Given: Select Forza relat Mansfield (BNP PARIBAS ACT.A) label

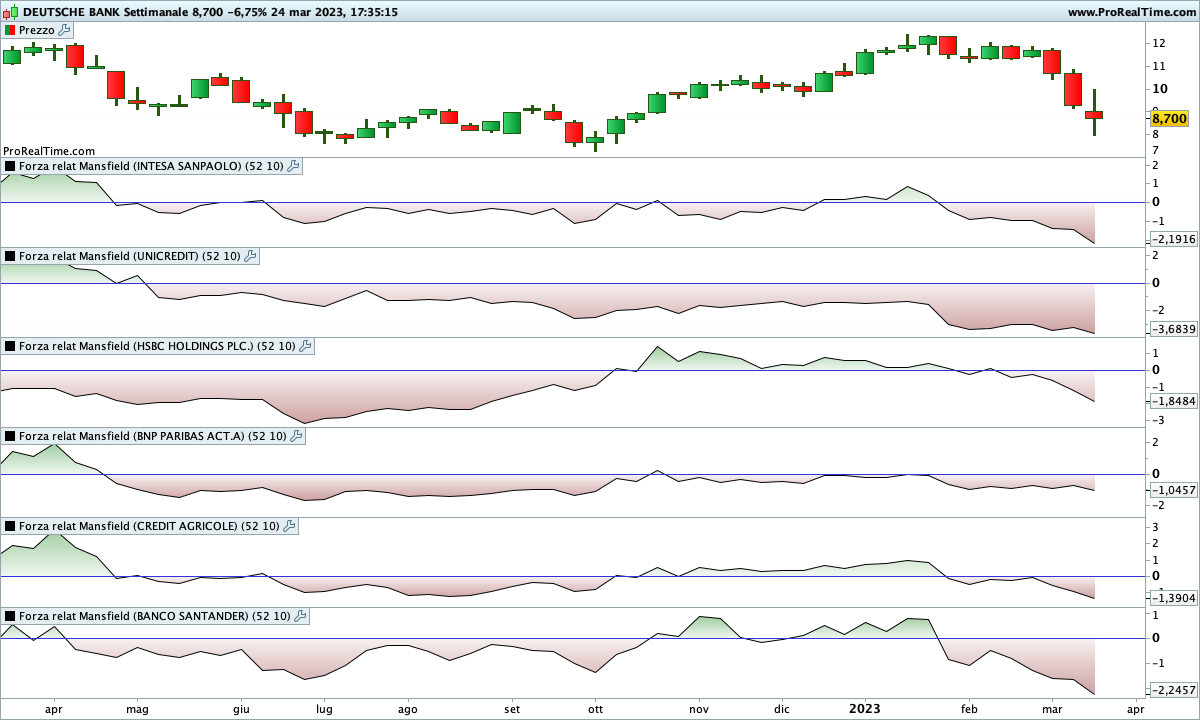Looking at the screenshot, I should click(153, 436).
